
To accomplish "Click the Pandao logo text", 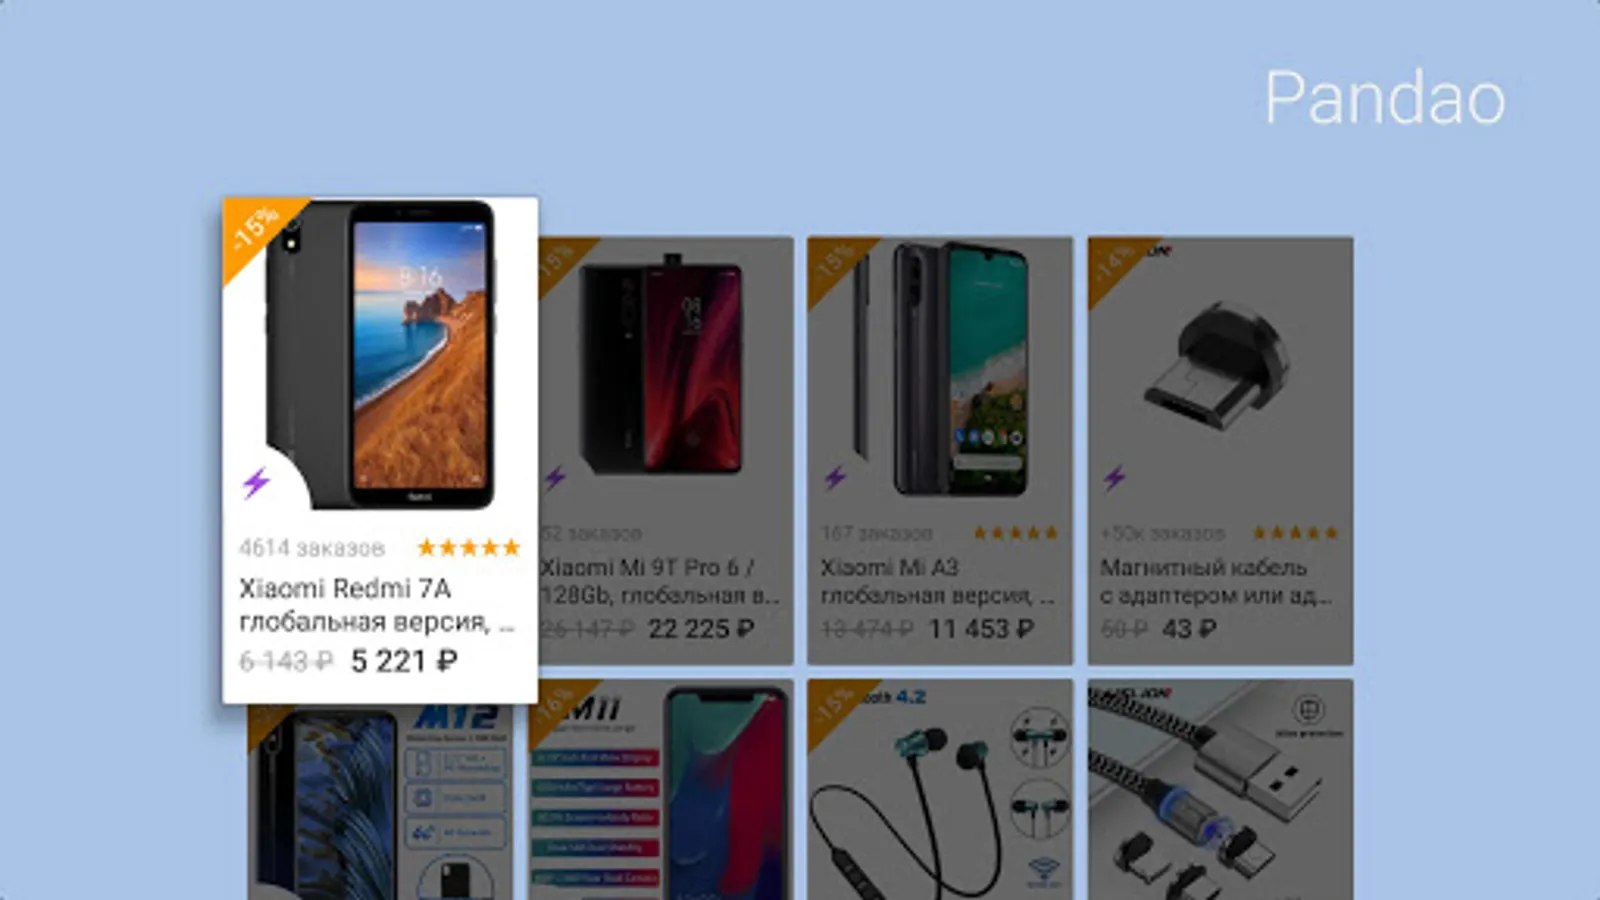I will (1385, 98).
